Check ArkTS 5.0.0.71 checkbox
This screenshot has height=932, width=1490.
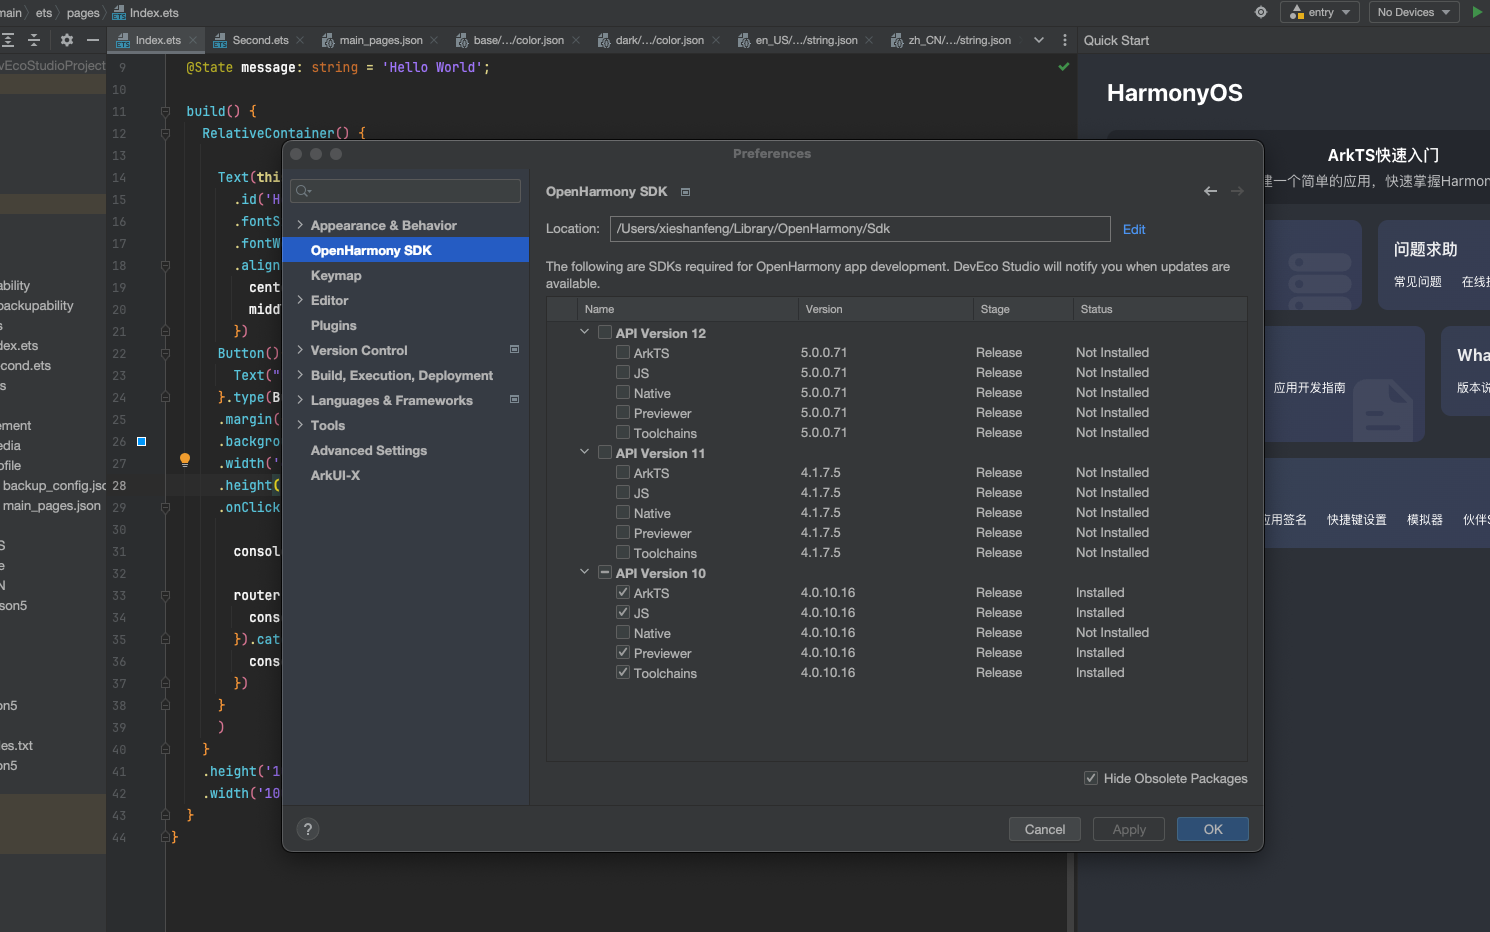click(623, 353)
